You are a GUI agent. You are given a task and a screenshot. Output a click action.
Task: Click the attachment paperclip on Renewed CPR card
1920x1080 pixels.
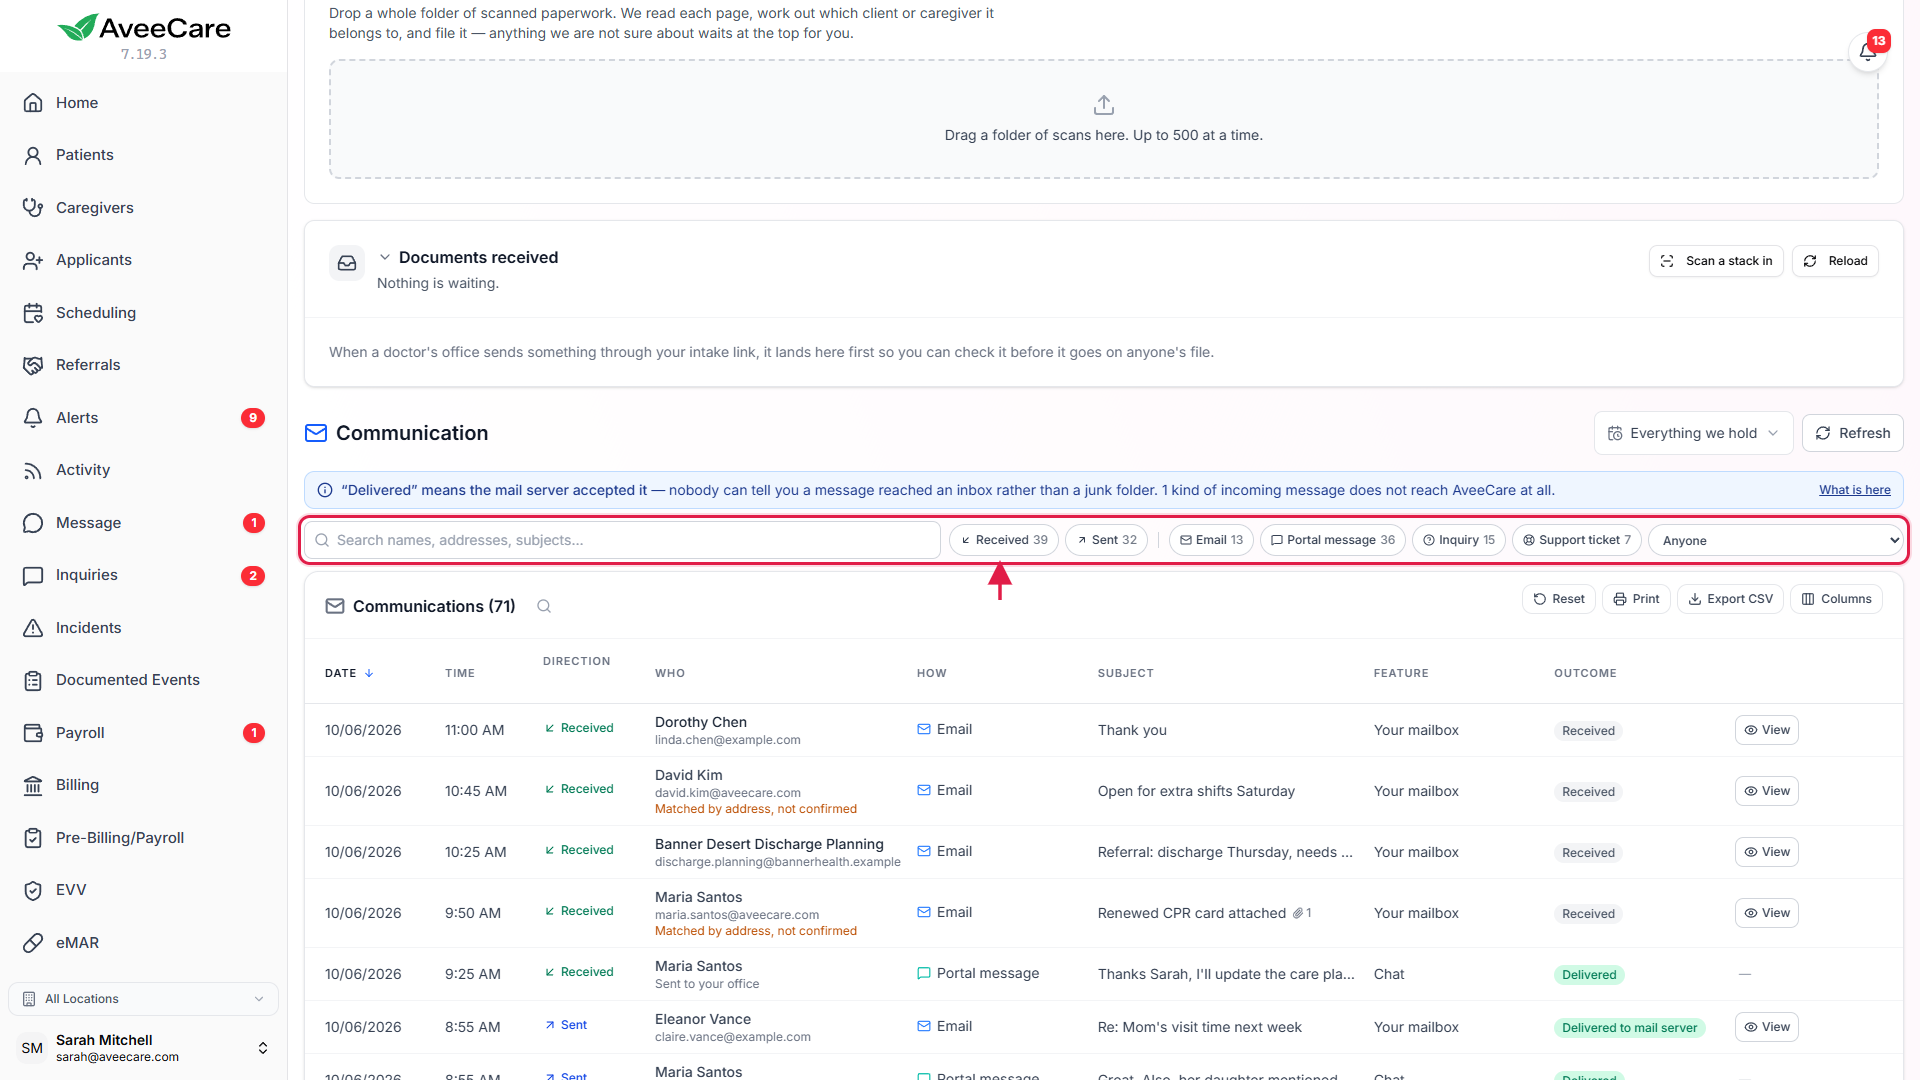click(x=1298, y=913)
